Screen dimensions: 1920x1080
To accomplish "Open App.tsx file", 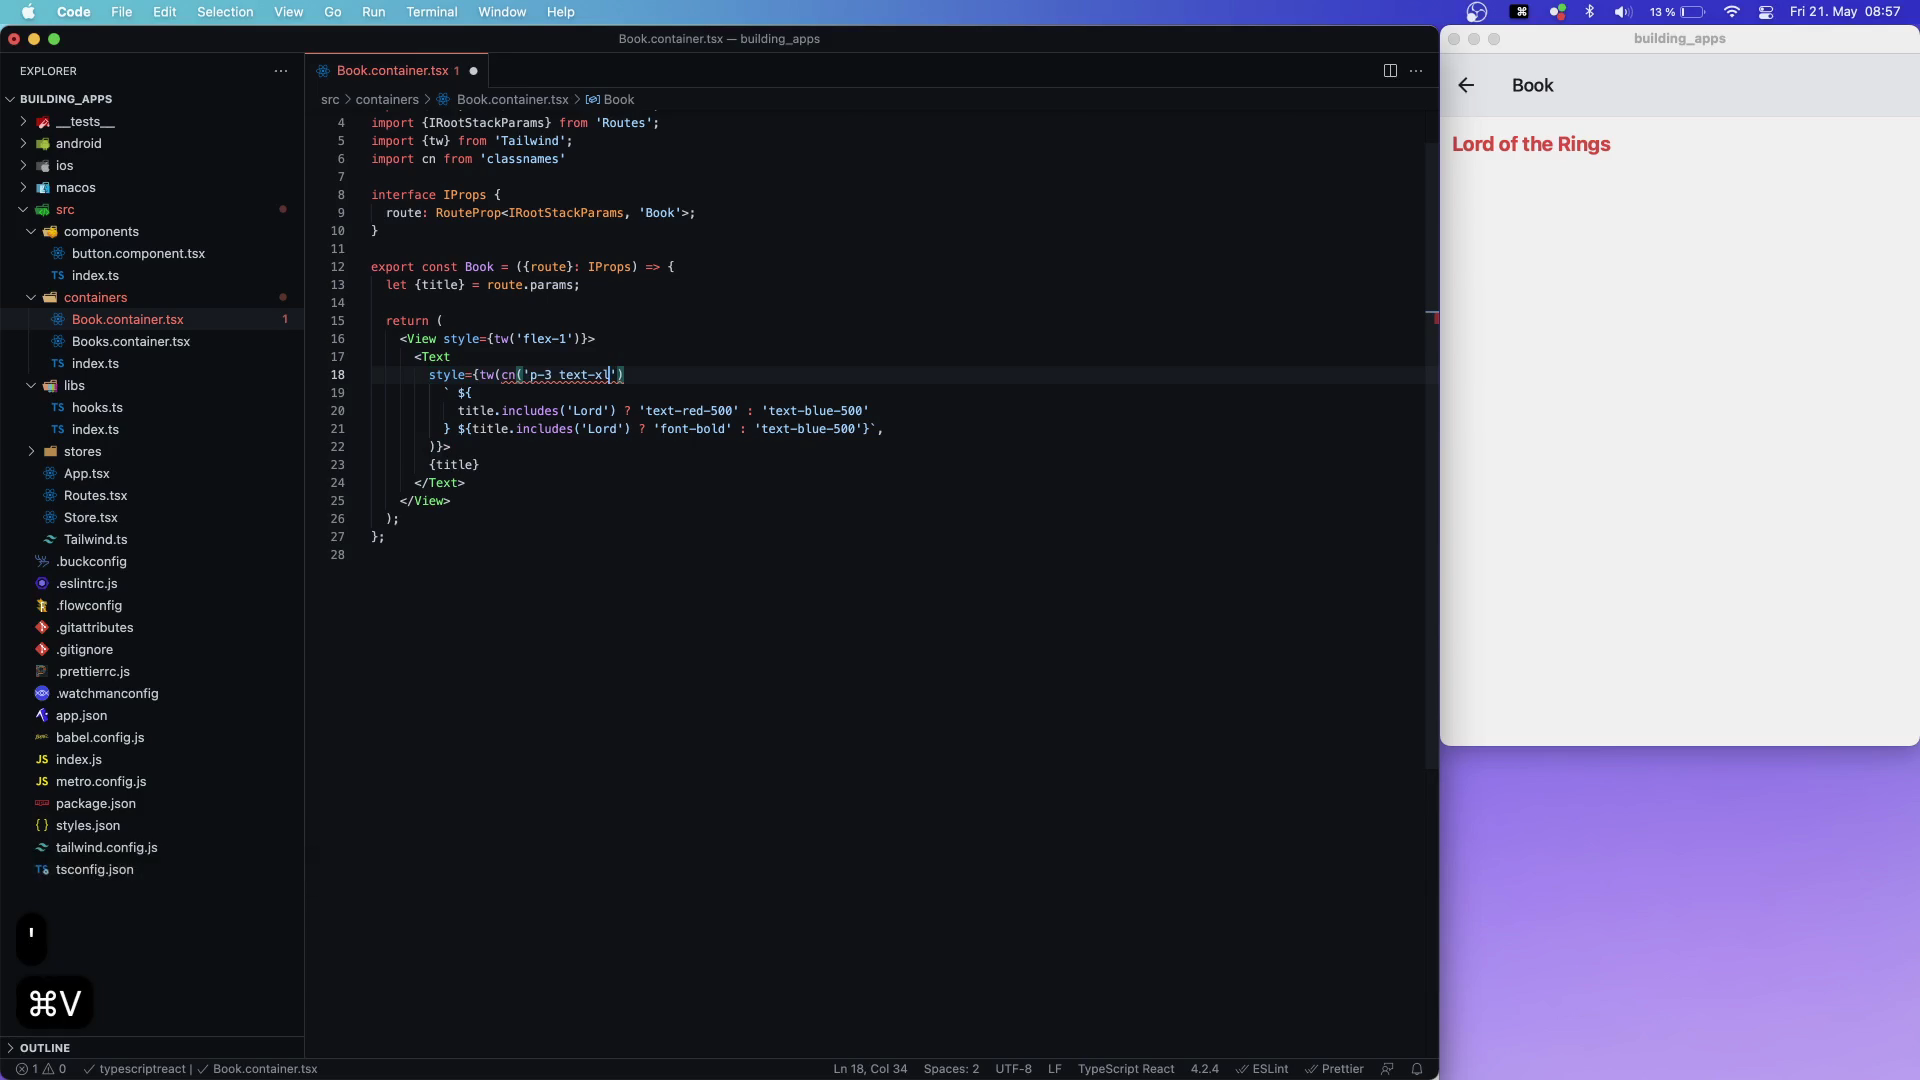I will (x=86, y=474).
